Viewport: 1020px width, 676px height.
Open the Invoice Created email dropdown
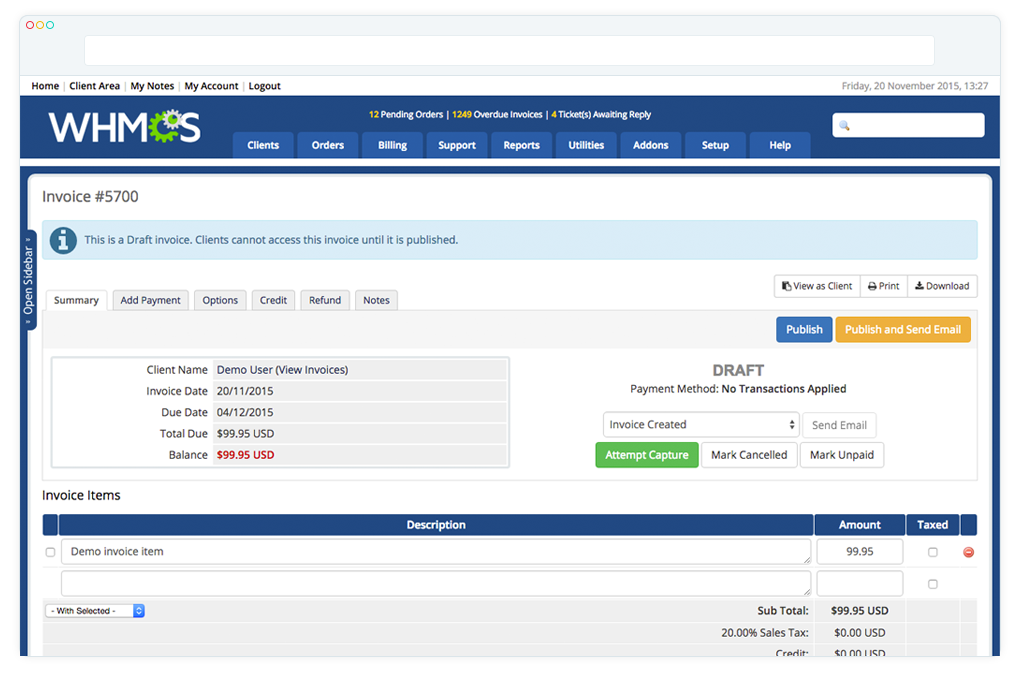click(701, 424)
